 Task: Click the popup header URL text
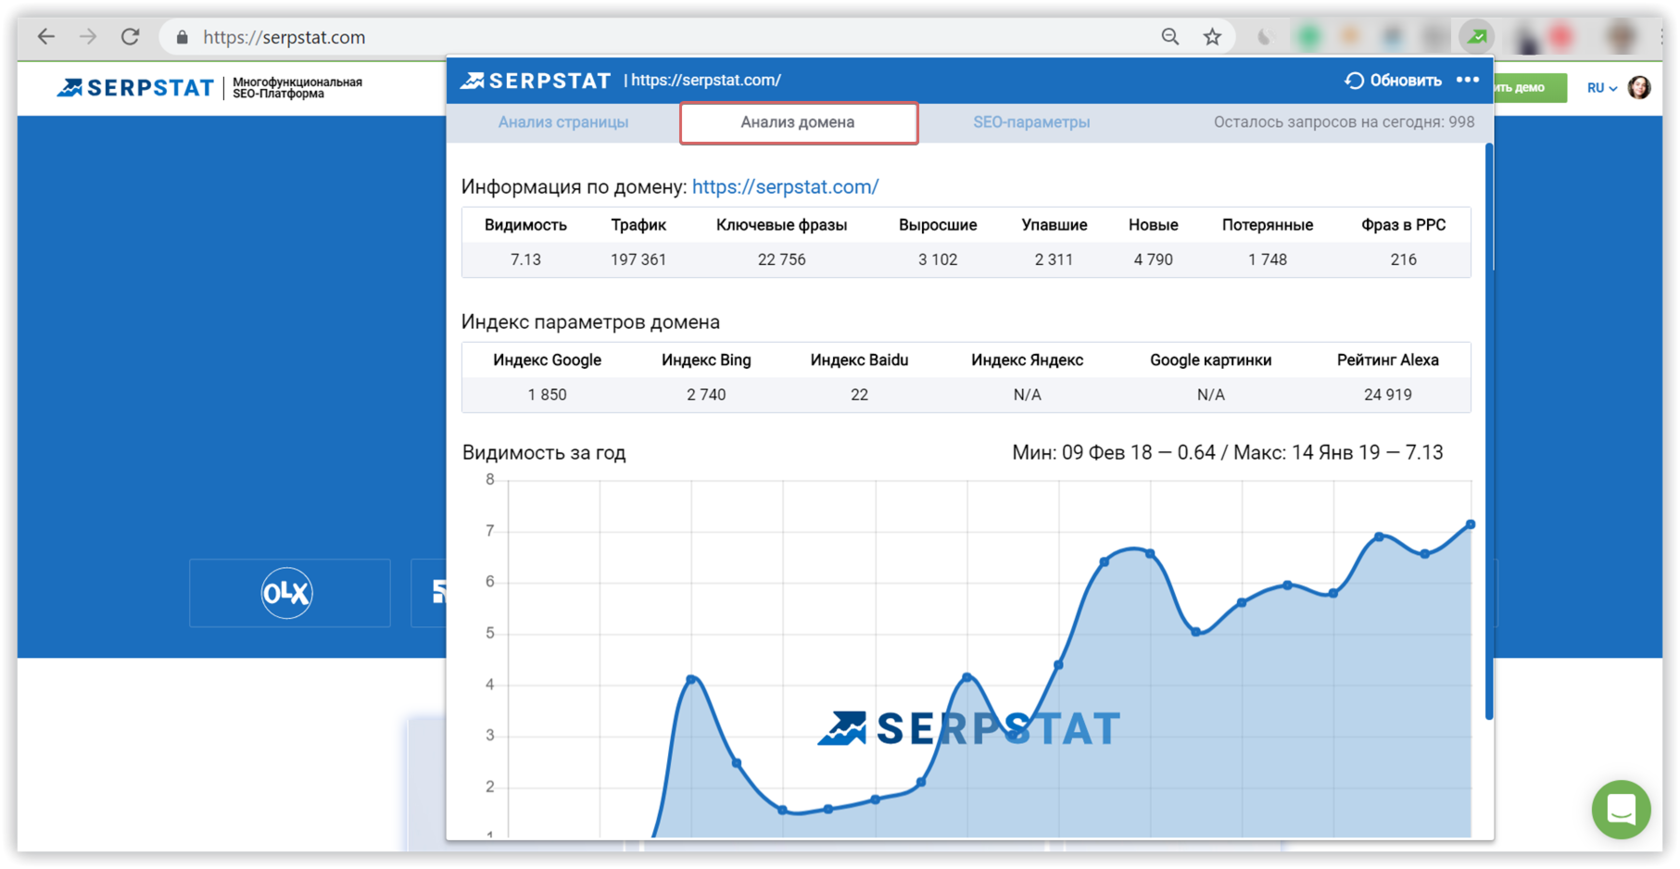[706, 80]
